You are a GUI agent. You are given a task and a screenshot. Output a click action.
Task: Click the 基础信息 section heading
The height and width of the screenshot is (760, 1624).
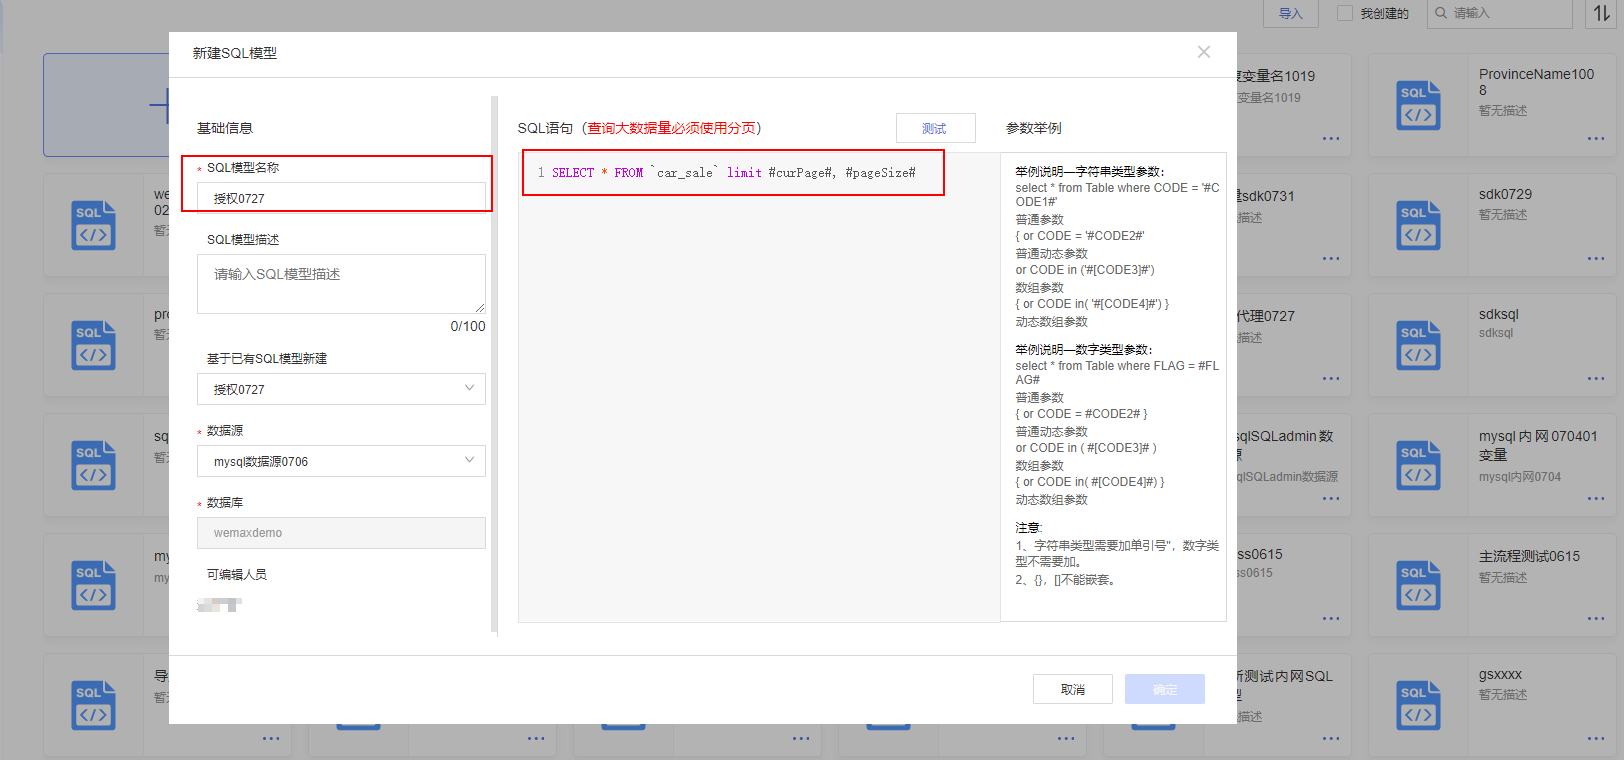225,128
